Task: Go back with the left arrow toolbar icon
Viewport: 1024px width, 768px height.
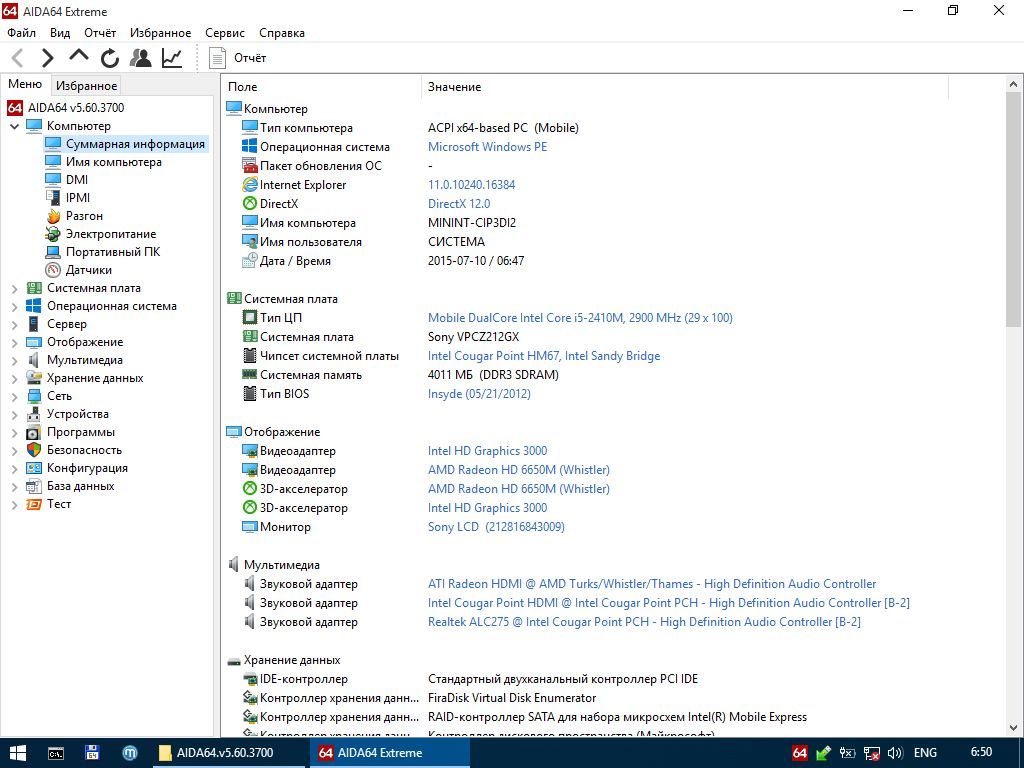Action: [18, 58]
